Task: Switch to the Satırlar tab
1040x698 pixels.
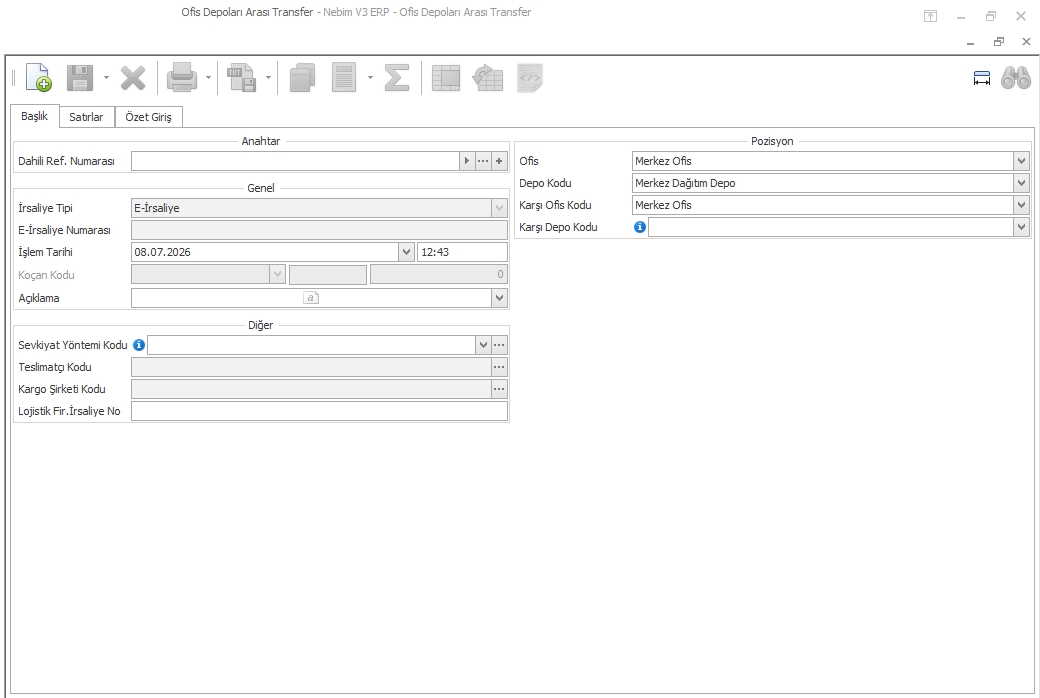Action: (x=86, y=117)
